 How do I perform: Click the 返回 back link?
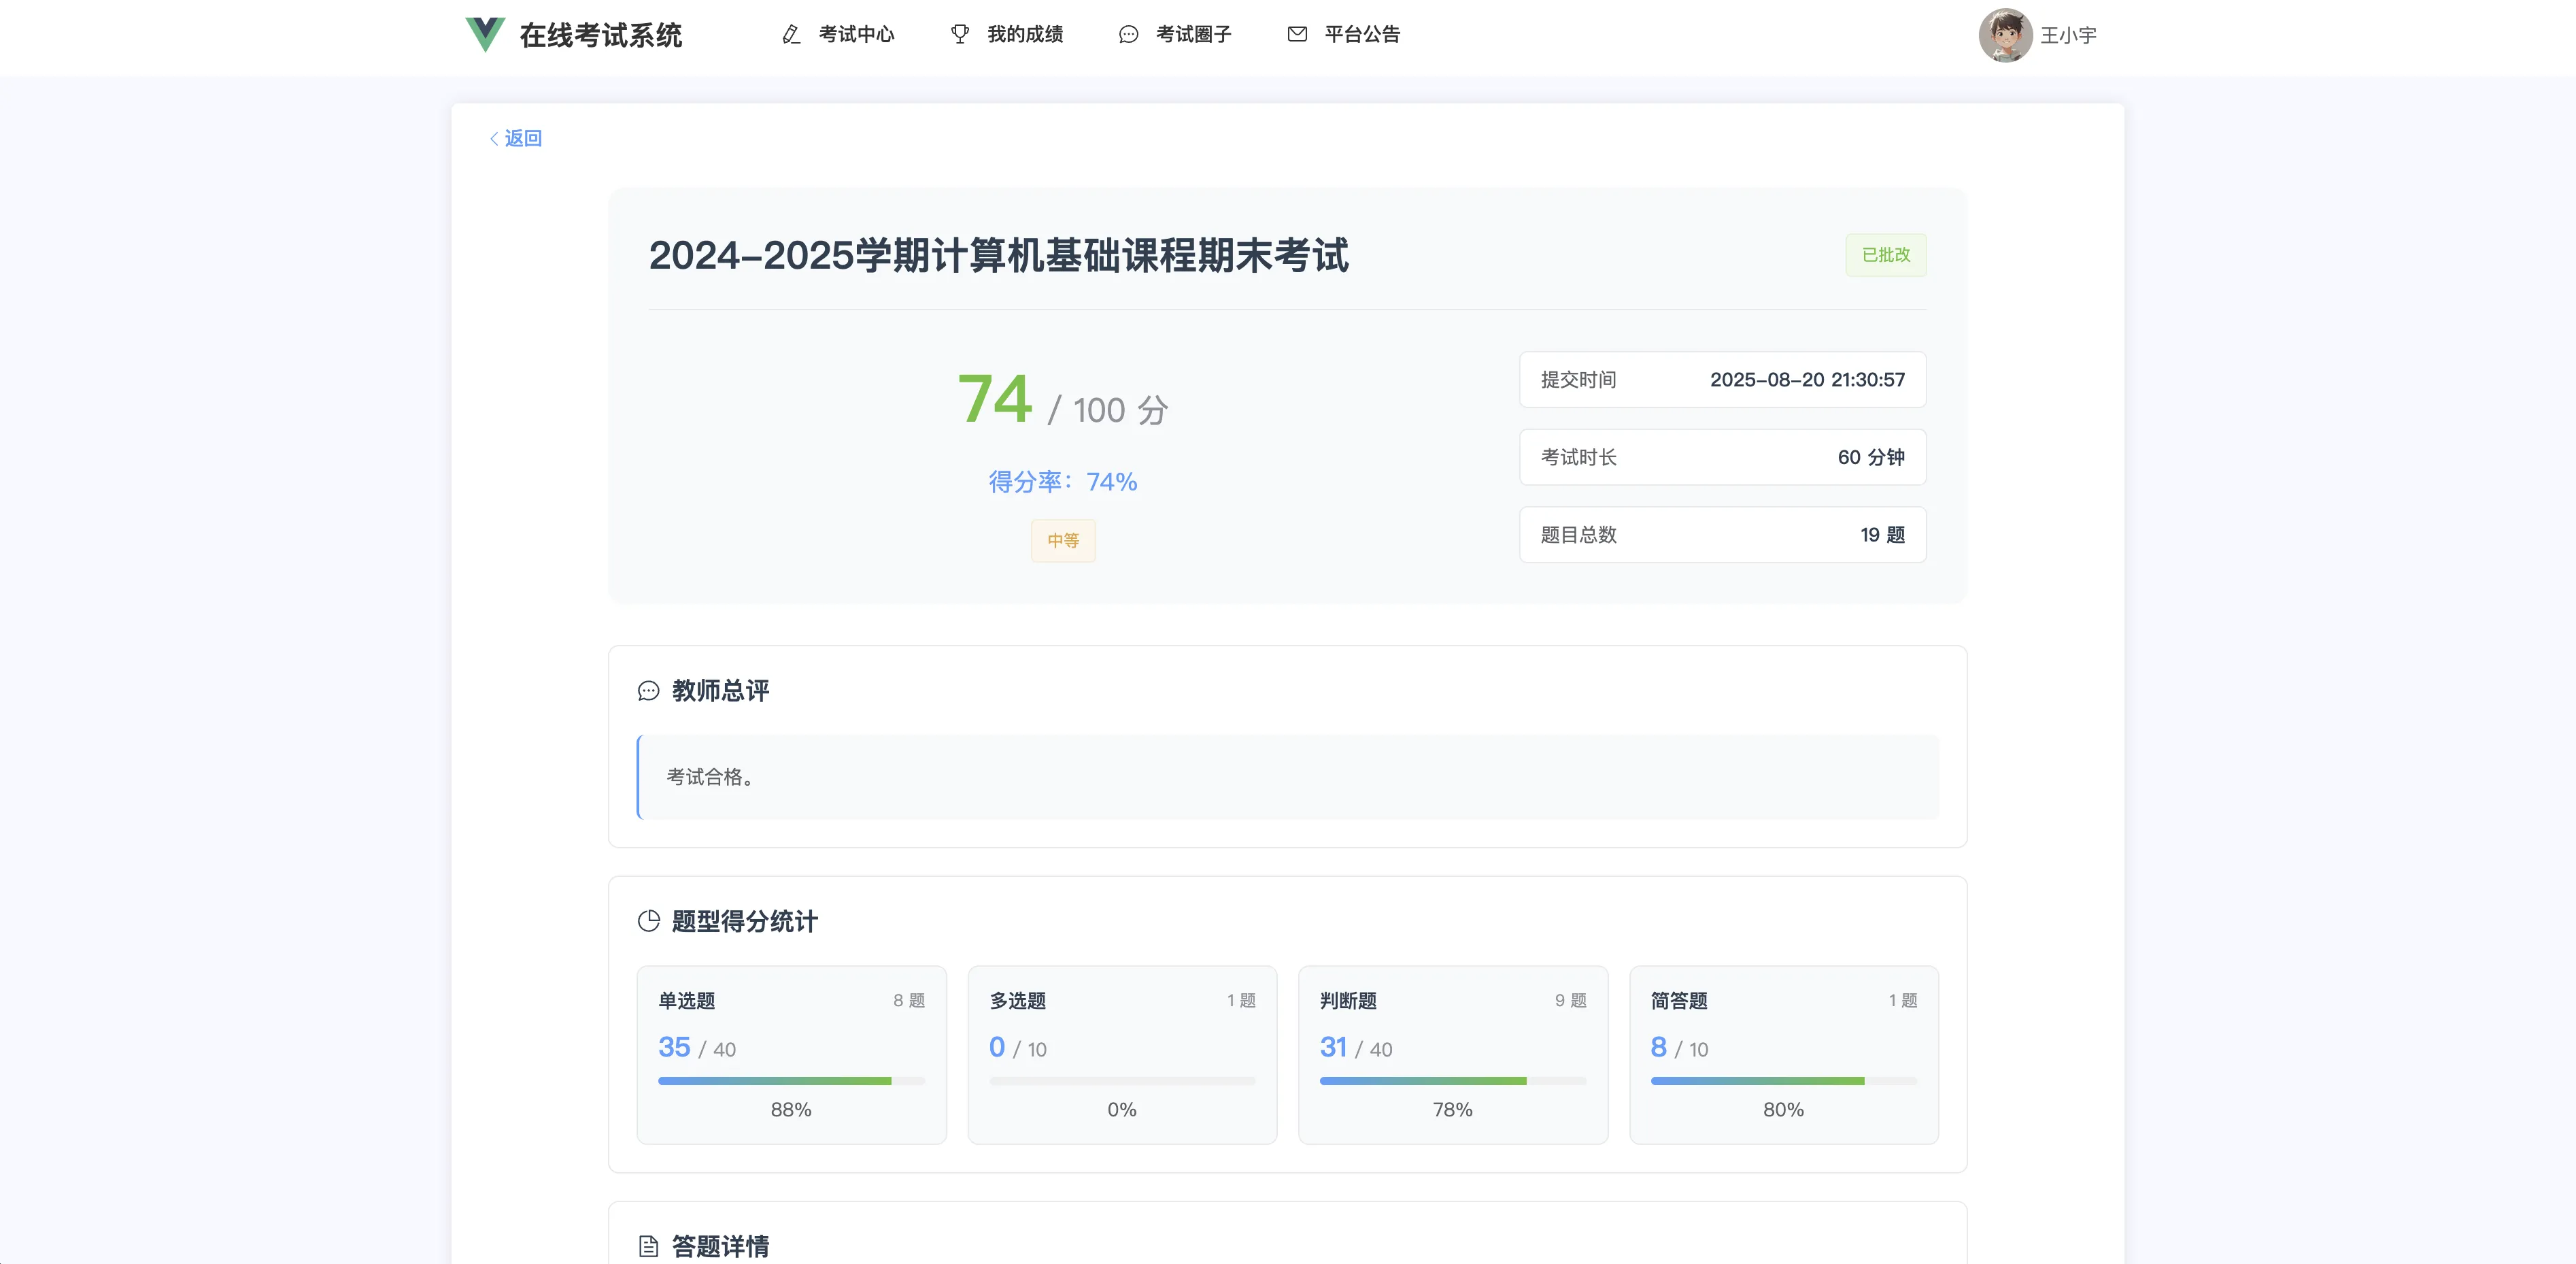pos(523,139)
